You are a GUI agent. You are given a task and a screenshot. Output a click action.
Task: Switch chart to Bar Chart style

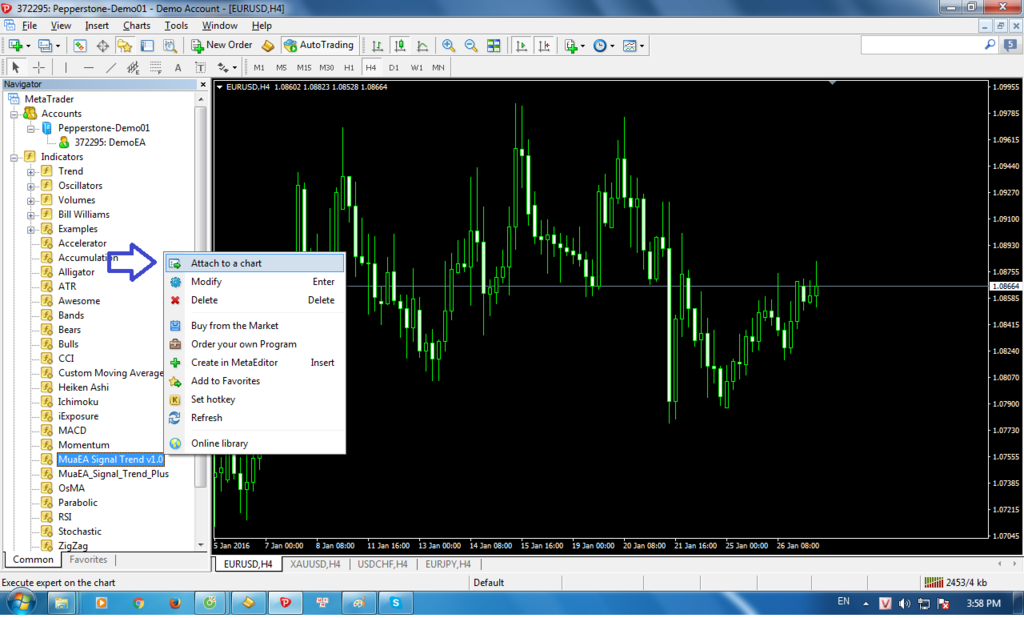click(x=377, y=45)
